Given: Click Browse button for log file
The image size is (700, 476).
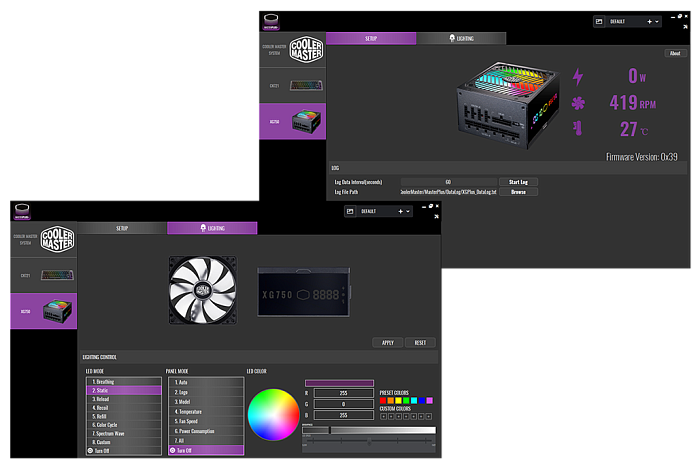Looking at the screenshot, I should pos(518,192).
